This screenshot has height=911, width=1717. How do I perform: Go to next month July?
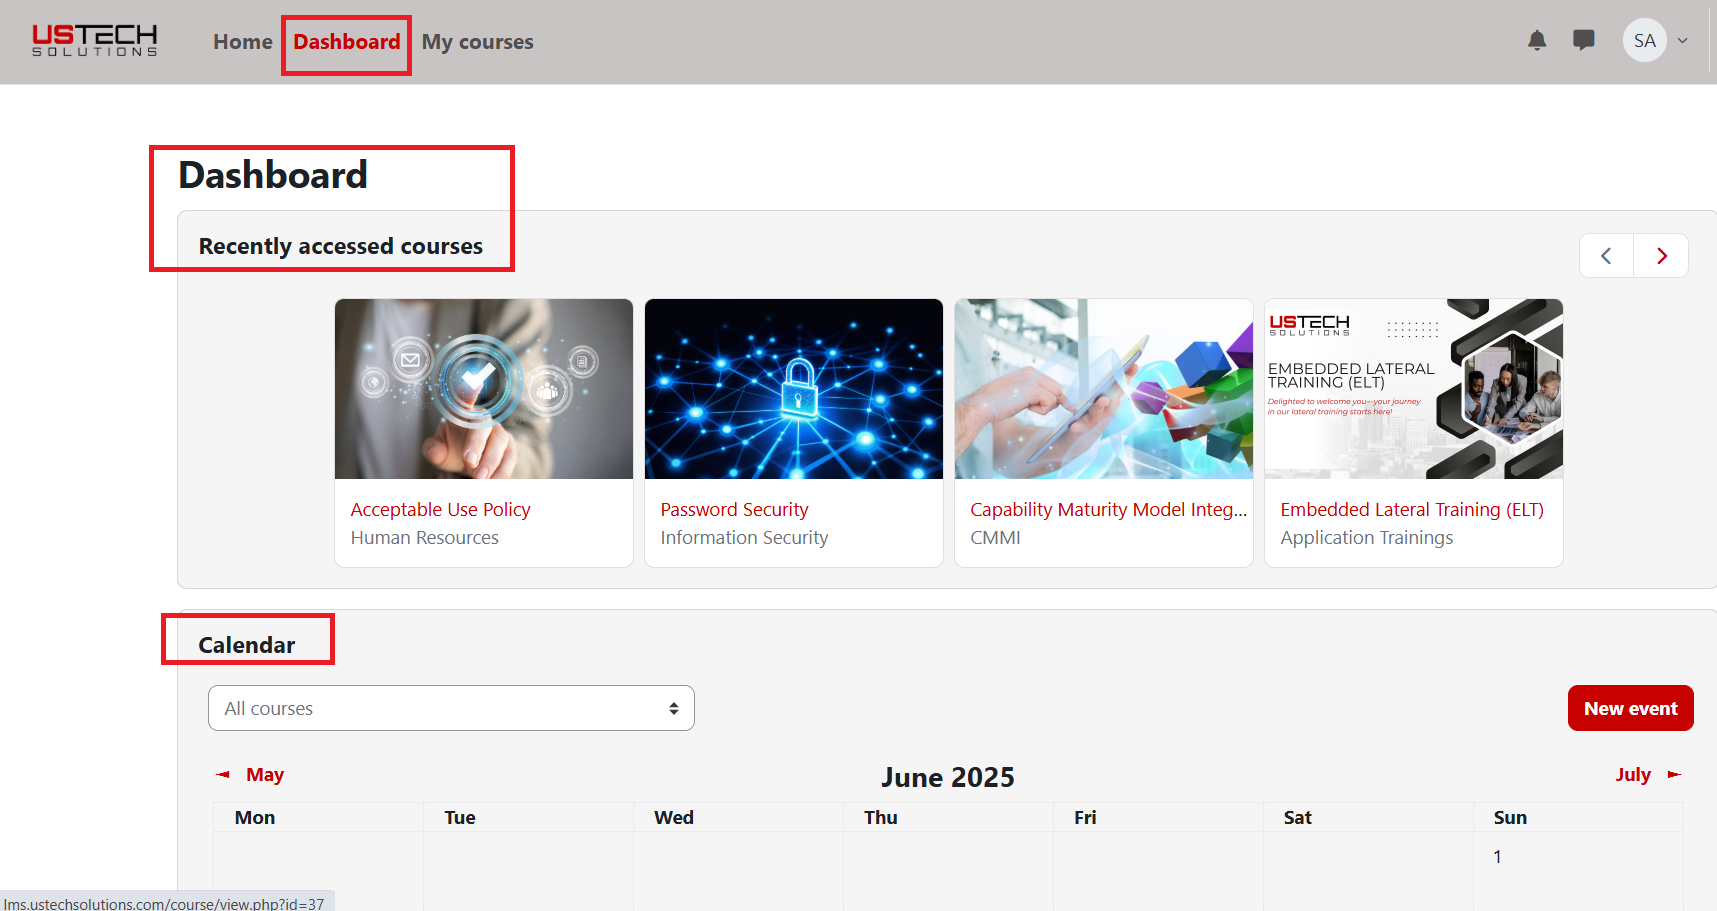pyautogui.click(x=1633, y=775)
